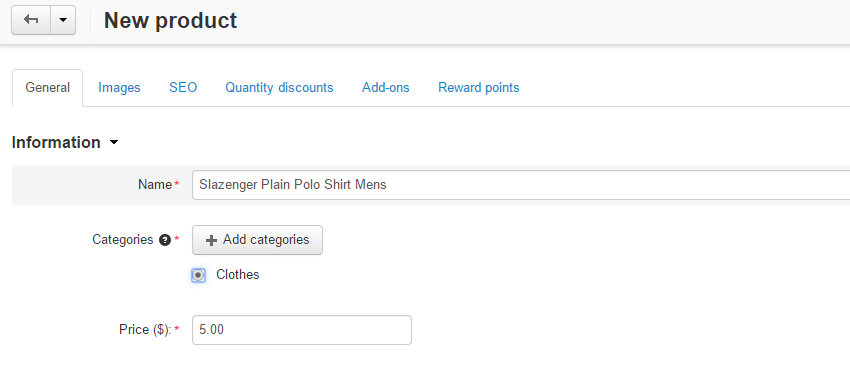The height and width of the screenshot is (369, 850).
Task: Open the Images tab
Action: pos(119,88)
